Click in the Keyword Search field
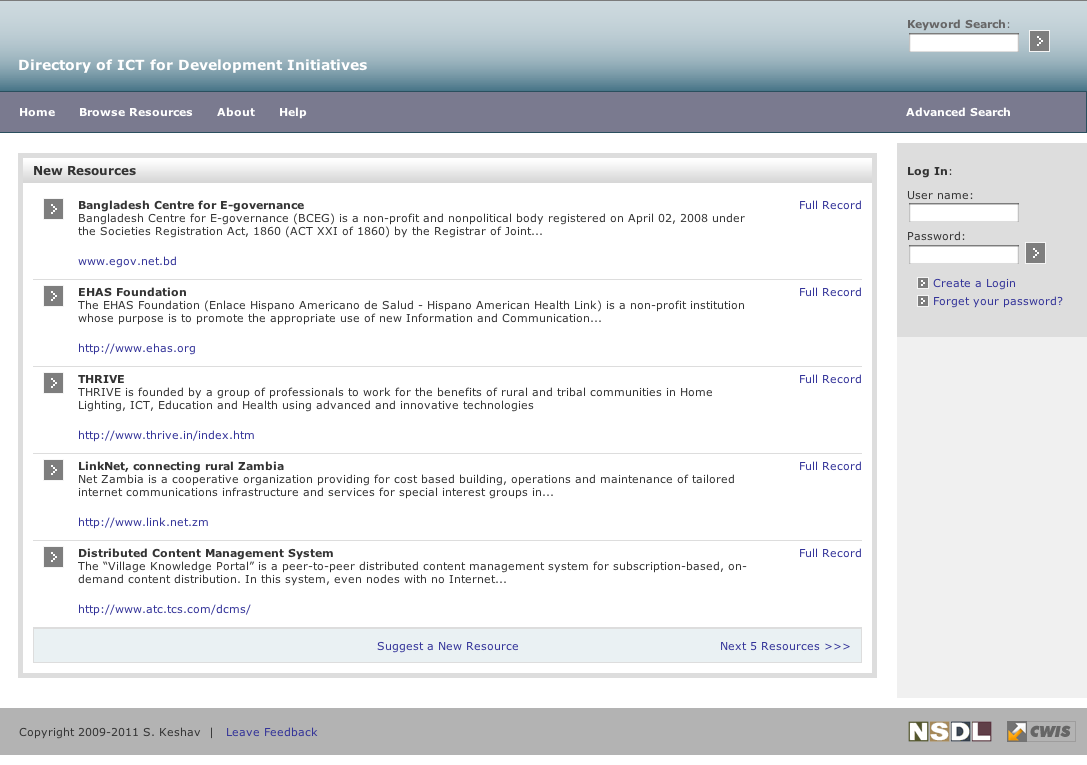 pyautogui.click(x=963, y=42)
